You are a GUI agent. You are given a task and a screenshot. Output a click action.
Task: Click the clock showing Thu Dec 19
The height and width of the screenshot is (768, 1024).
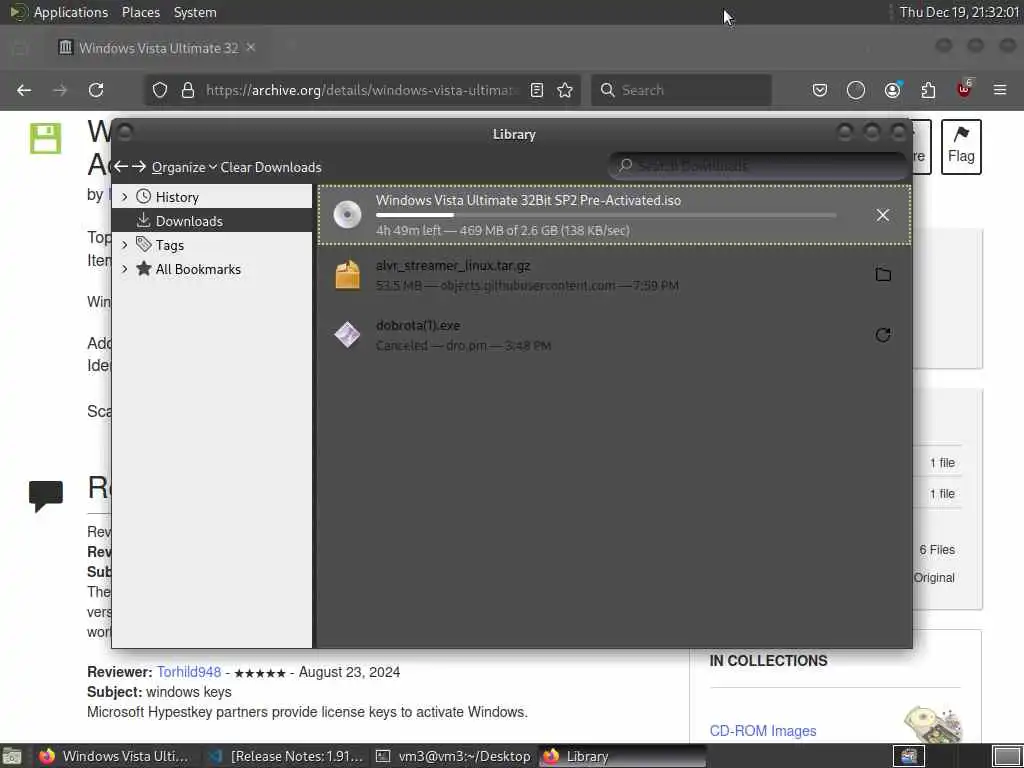[x=959, y=12]
